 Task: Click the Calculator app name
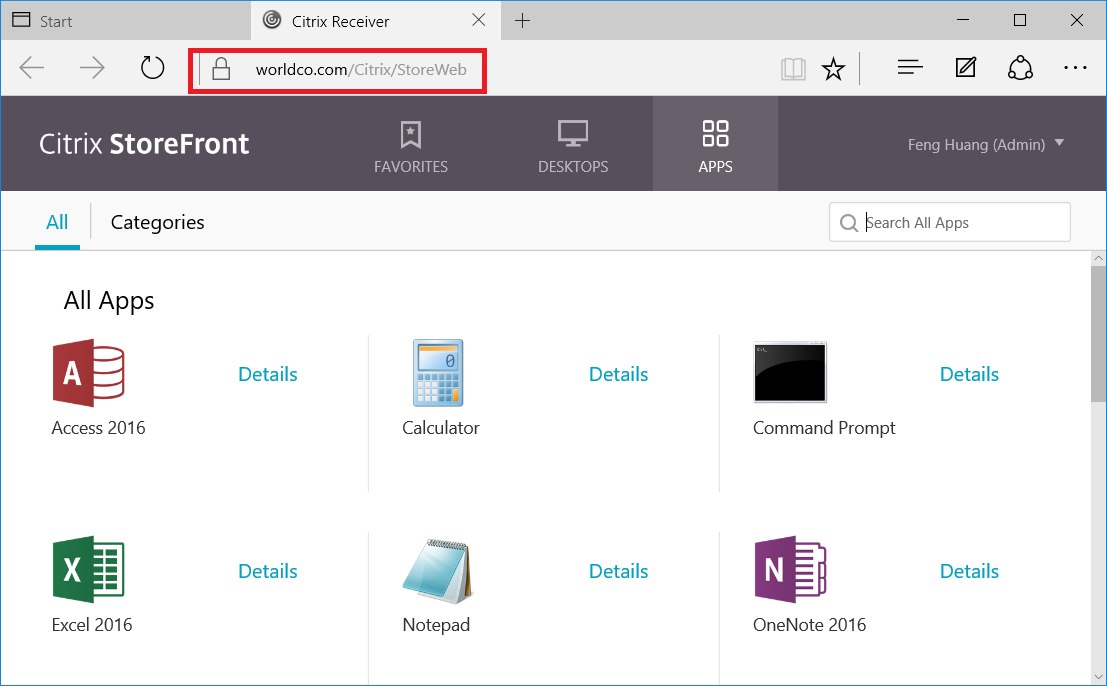click(441, 428)
